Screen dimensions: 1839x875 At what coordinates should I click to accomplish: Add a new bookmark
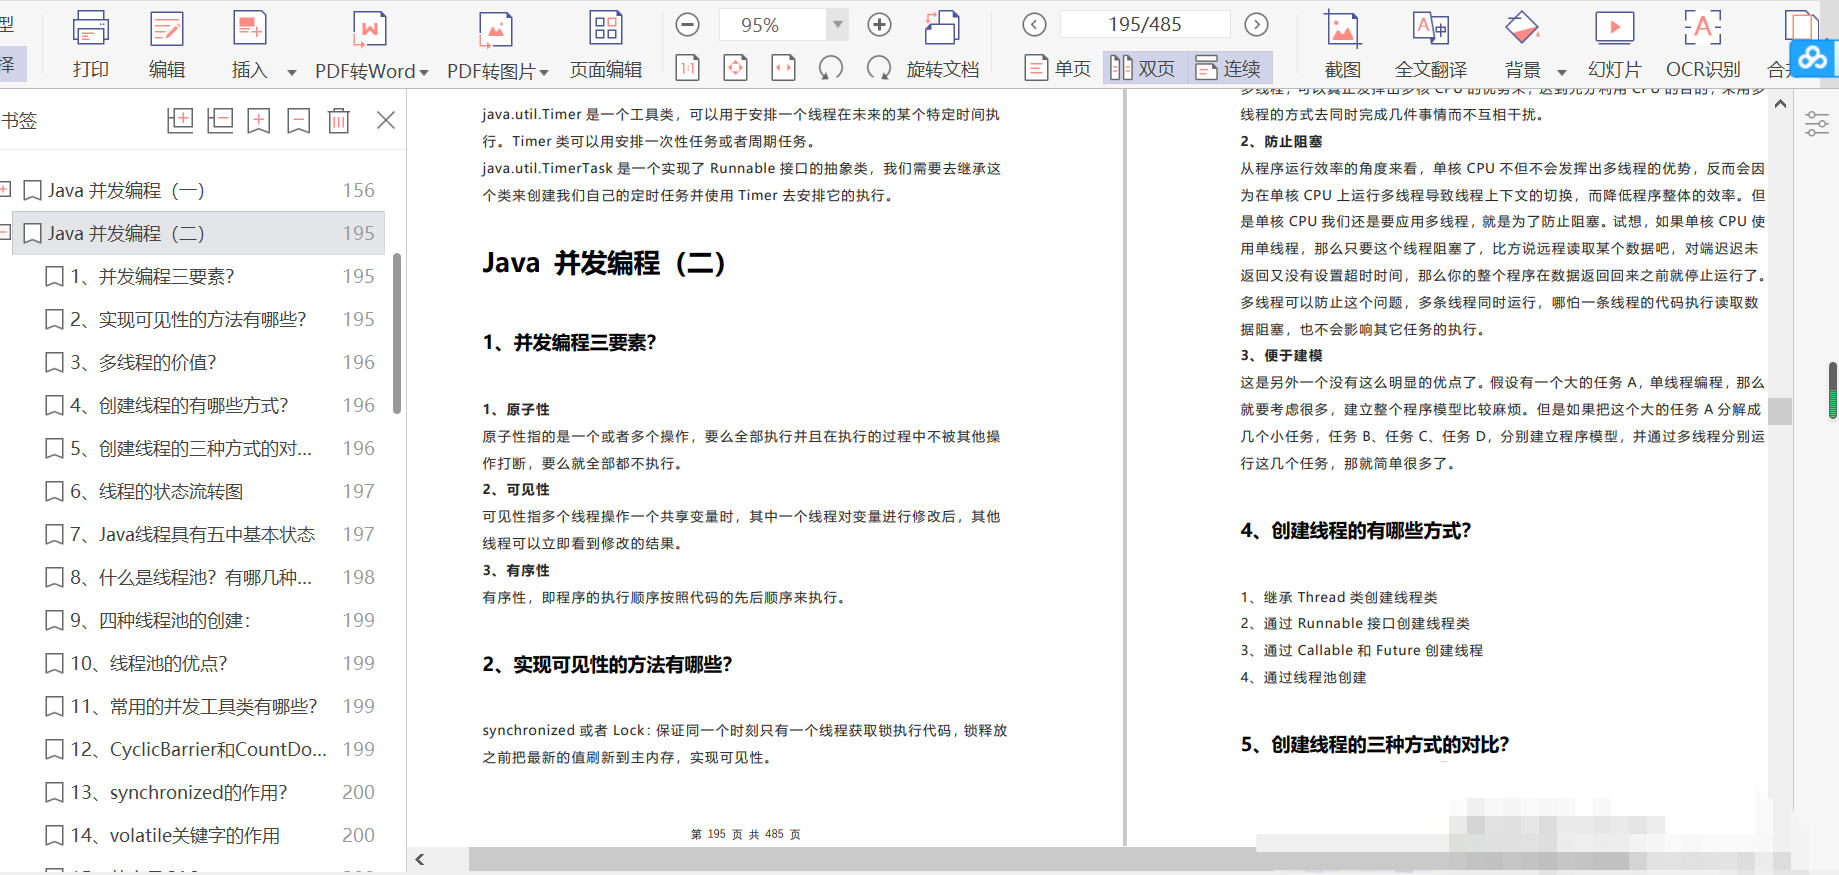[259, 121]
